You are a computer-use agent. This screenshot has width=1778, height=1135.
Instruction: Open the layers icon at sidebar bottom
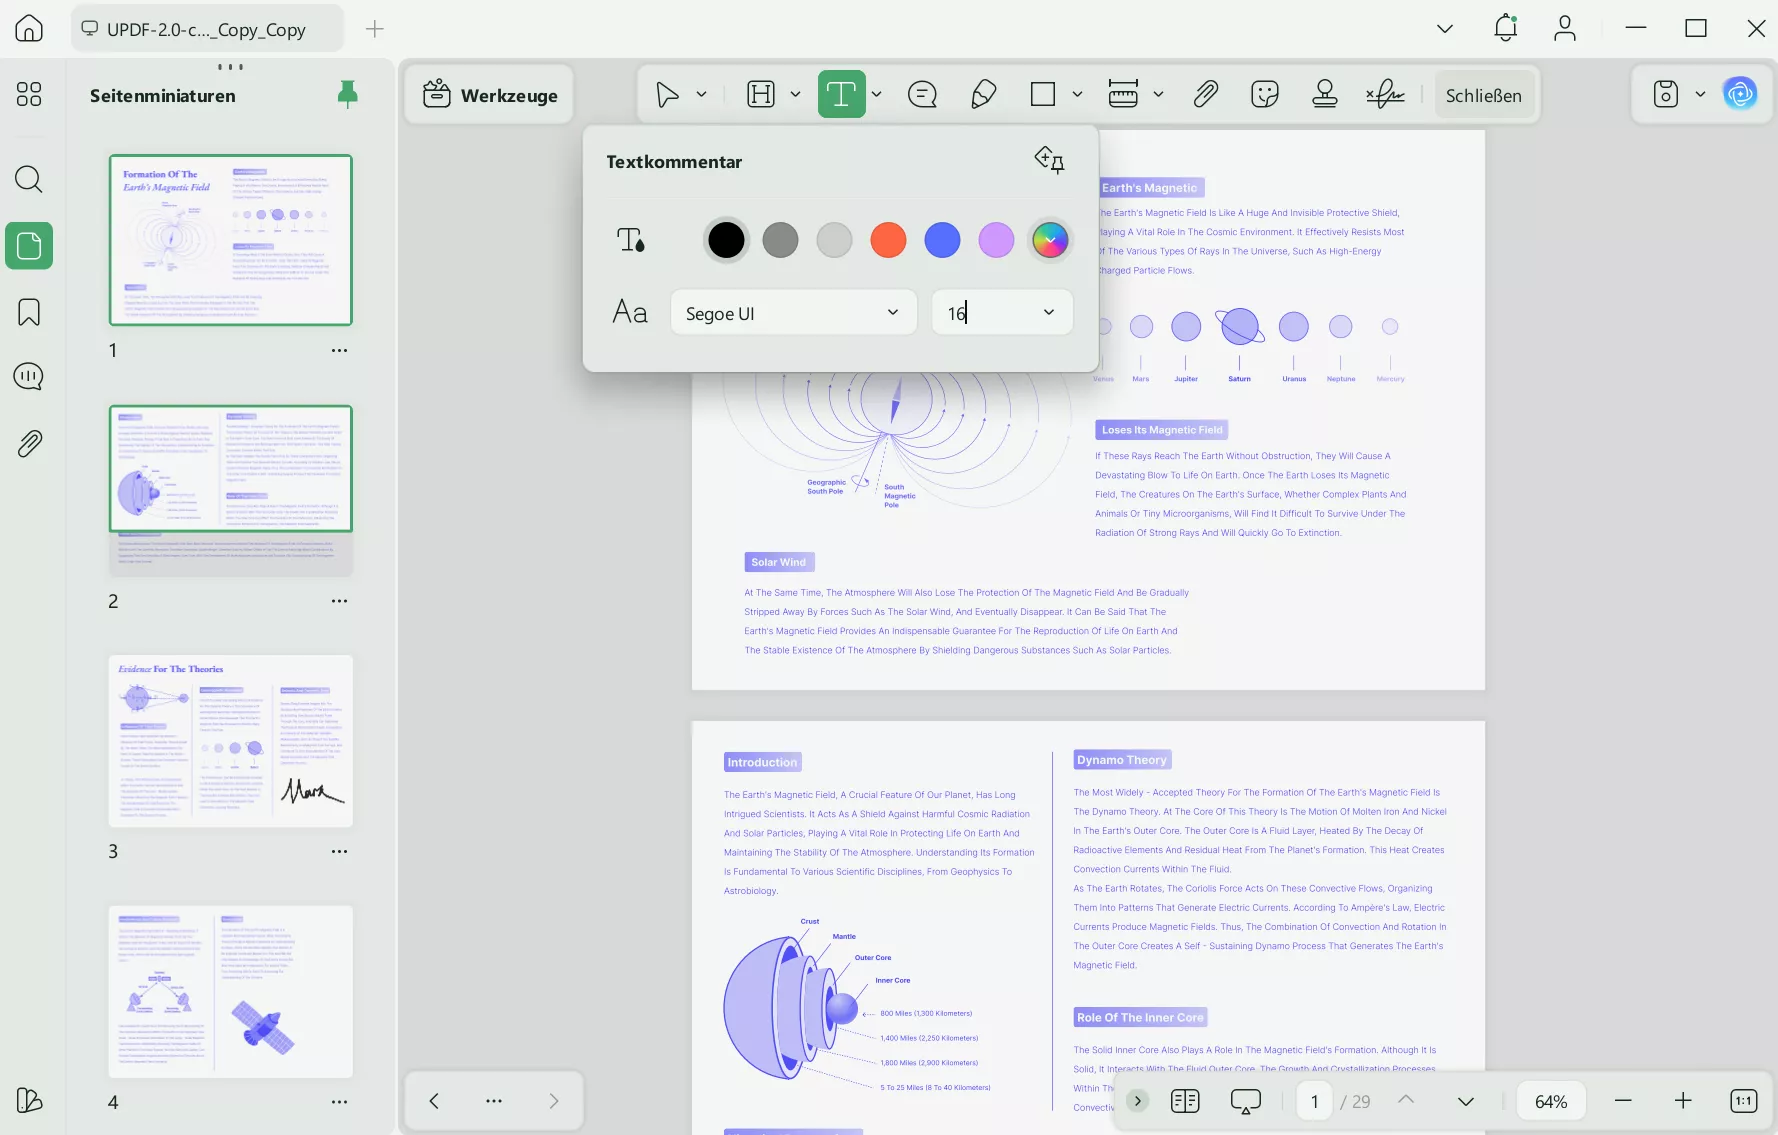tap(29, 1100)
